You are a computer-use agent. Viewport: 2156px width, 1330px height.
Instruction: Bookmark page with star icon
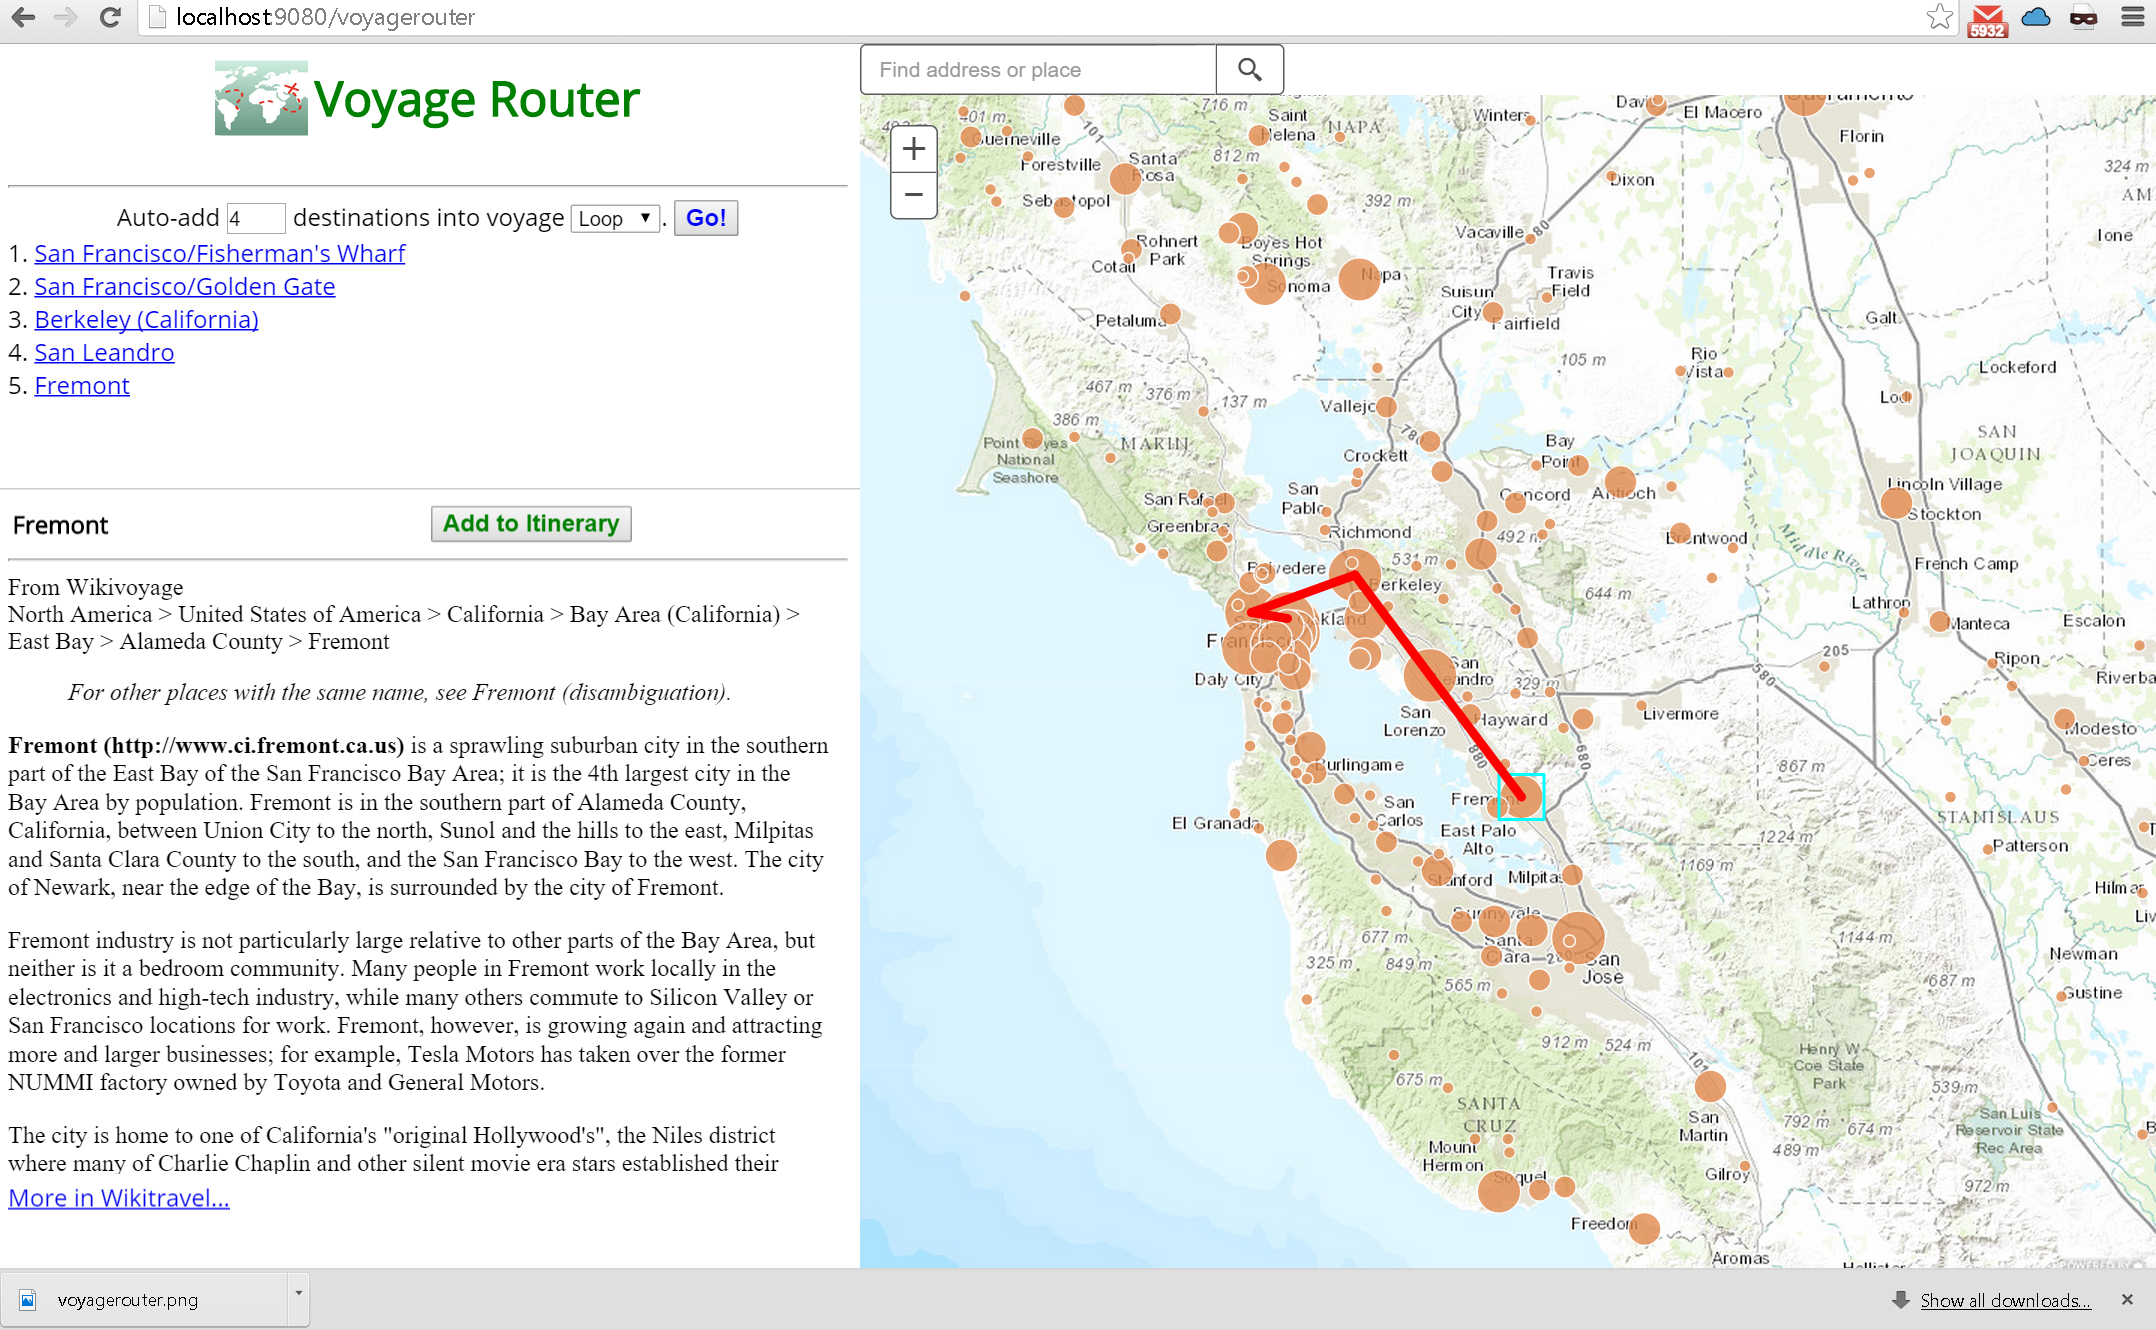coord(1938,17)
